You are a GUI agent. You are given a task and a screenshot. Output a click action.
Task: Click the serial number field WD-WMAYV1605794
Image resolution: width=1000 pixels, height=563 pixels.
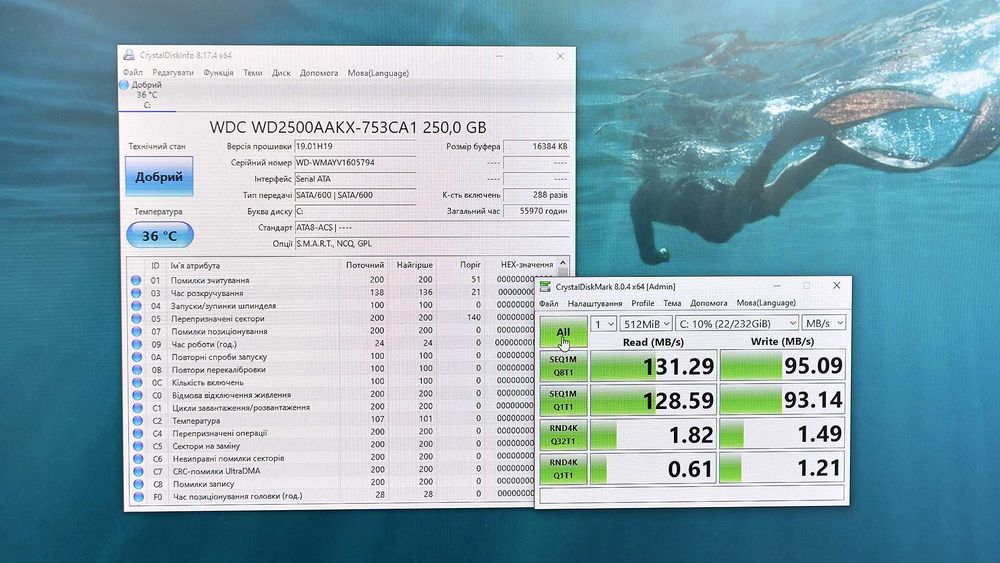click(x=355, y=163)
